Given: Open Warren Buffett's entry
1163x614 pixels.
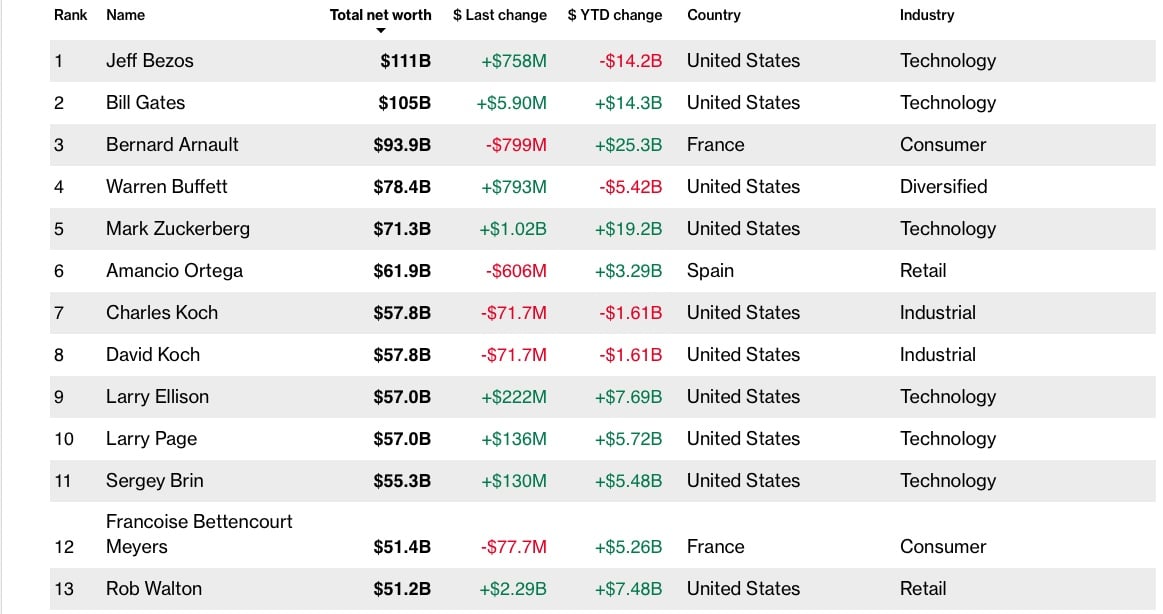Looking at the screenshot, I should [167, 187].
